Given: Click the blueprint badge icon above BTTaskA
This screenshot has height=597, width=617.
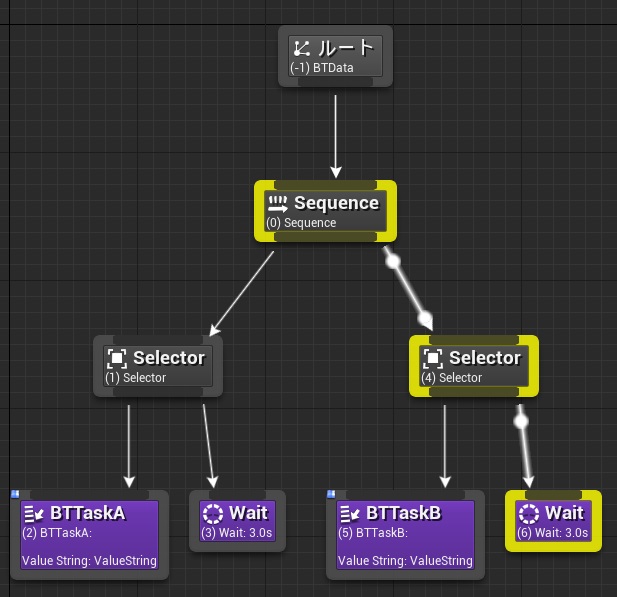Looking at the screenshot, I should (15, 493).
